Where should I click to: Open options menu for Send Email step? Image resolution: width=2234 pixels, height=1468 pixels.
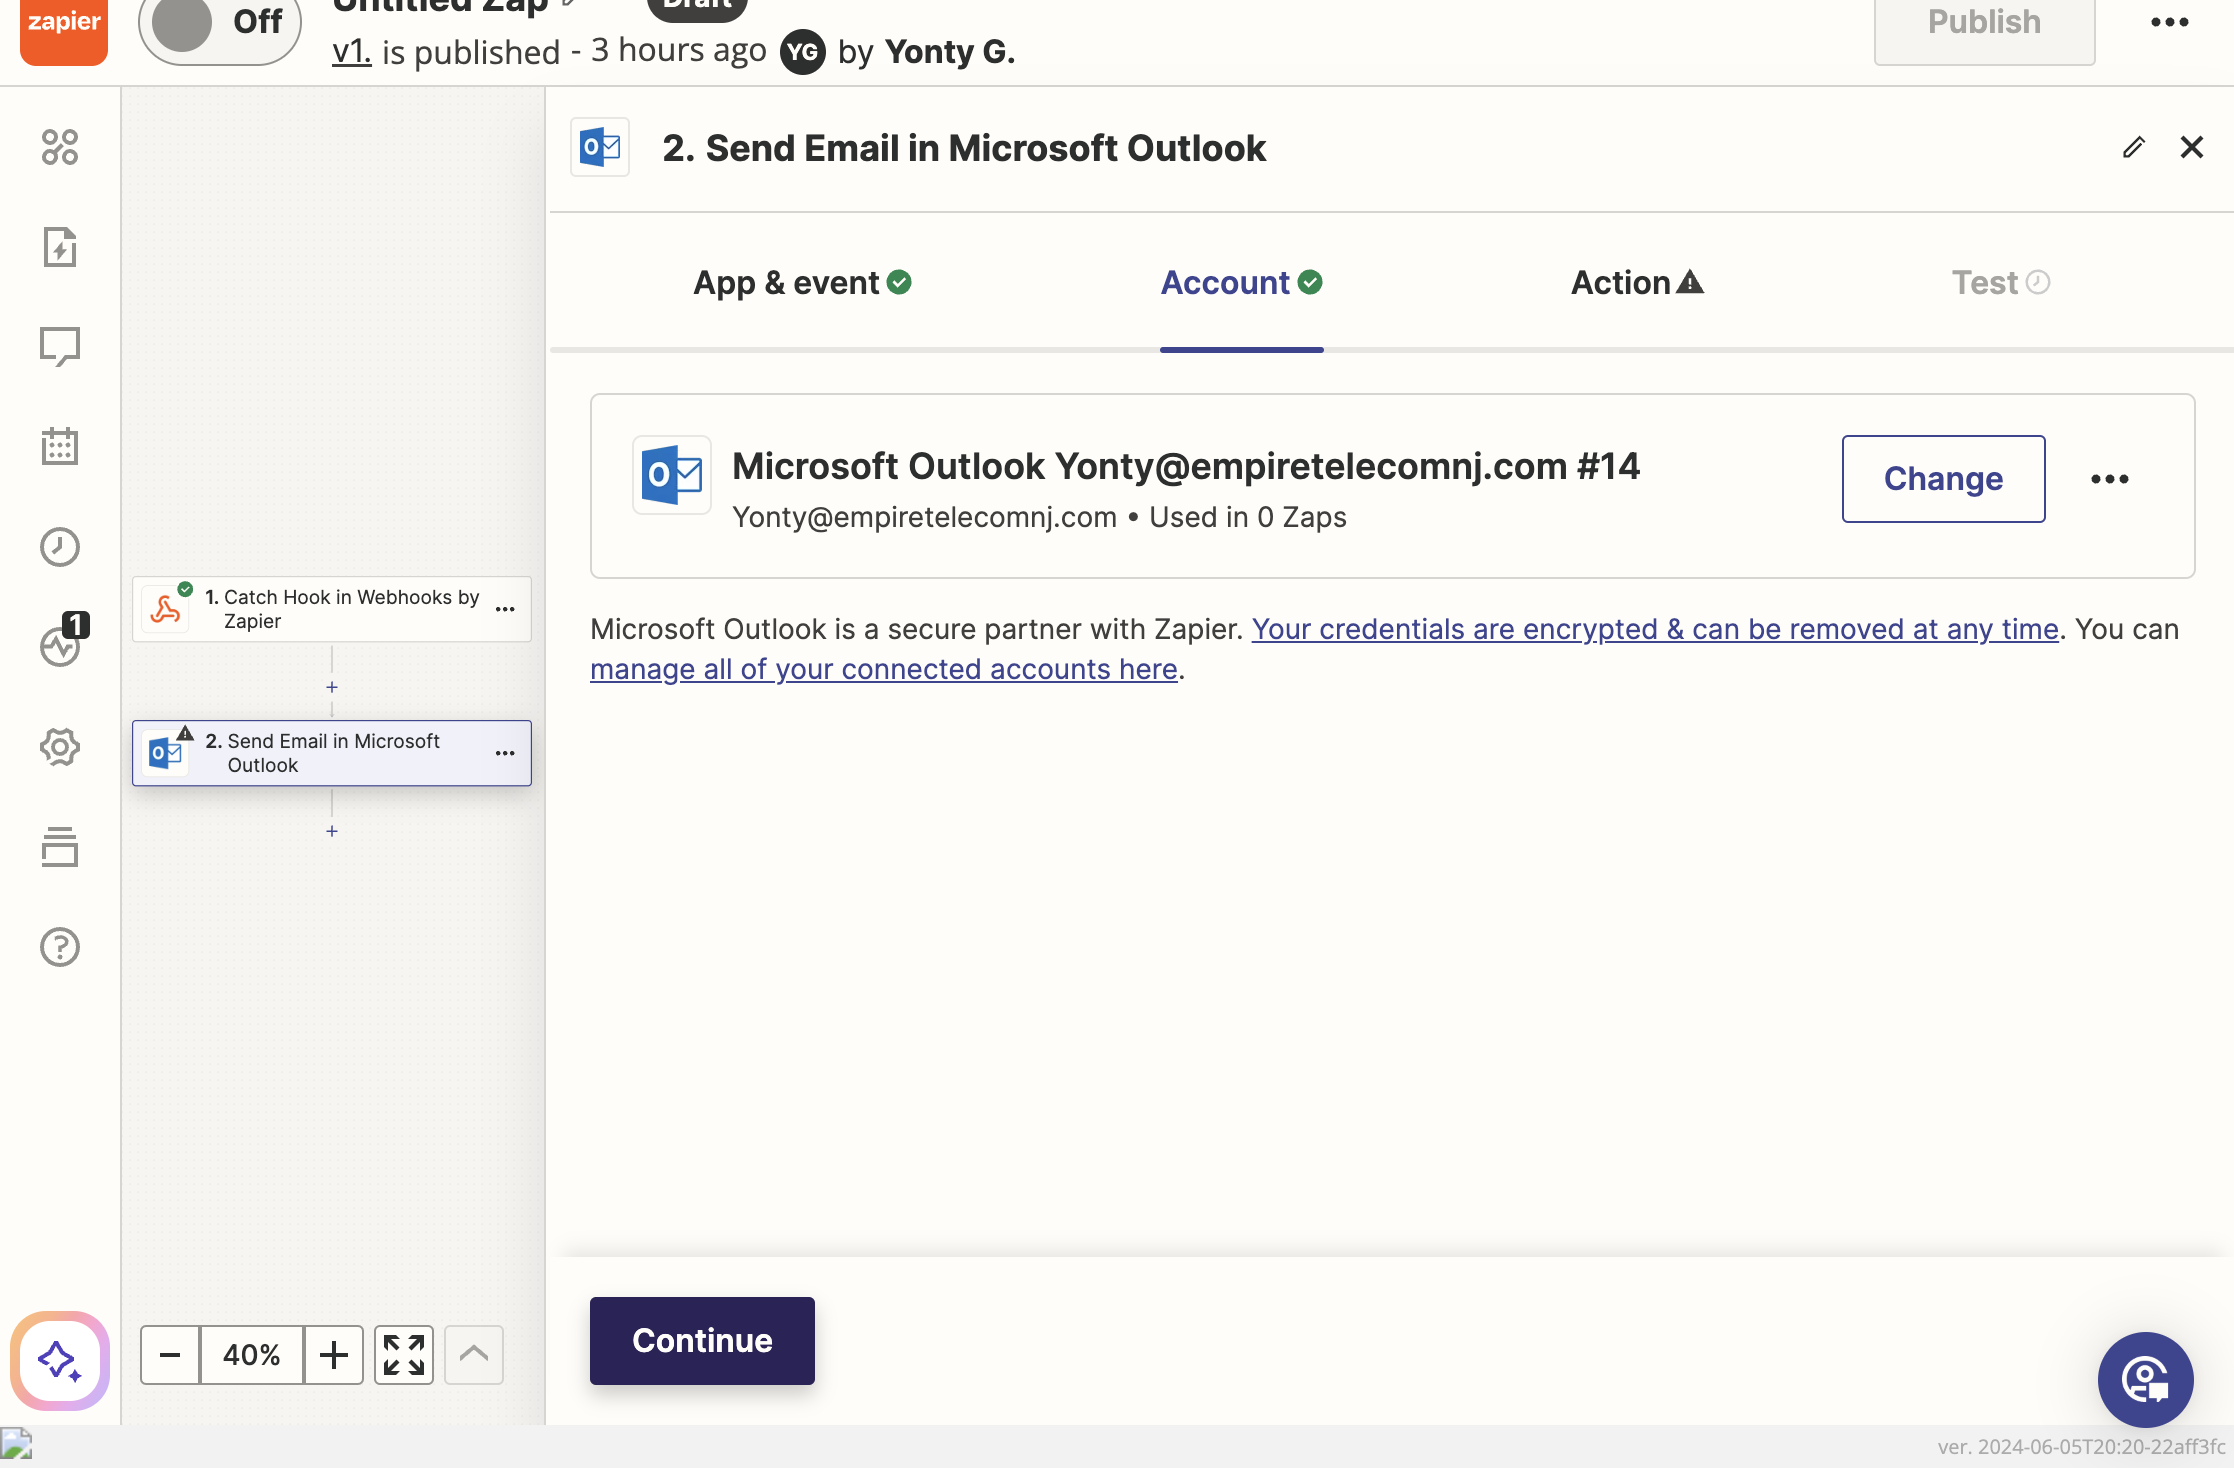pos(505,753)
